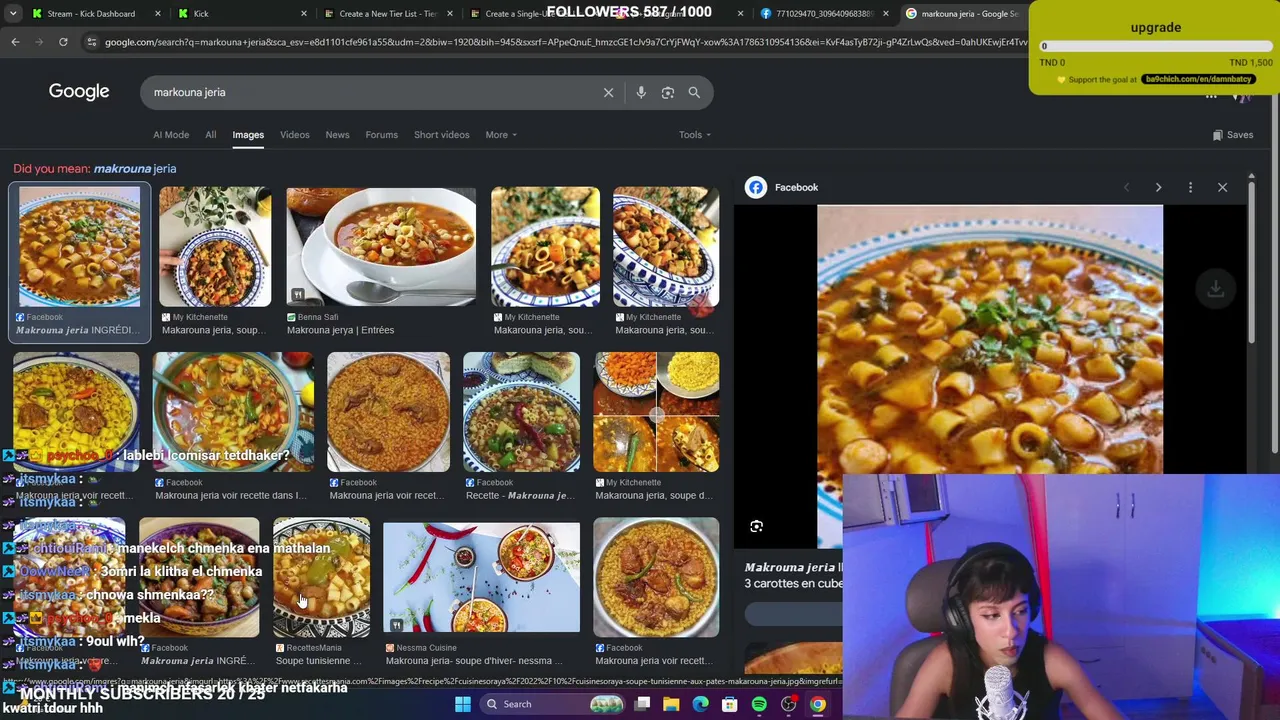
Task: Select the Images tab
Action: [248, 135]
